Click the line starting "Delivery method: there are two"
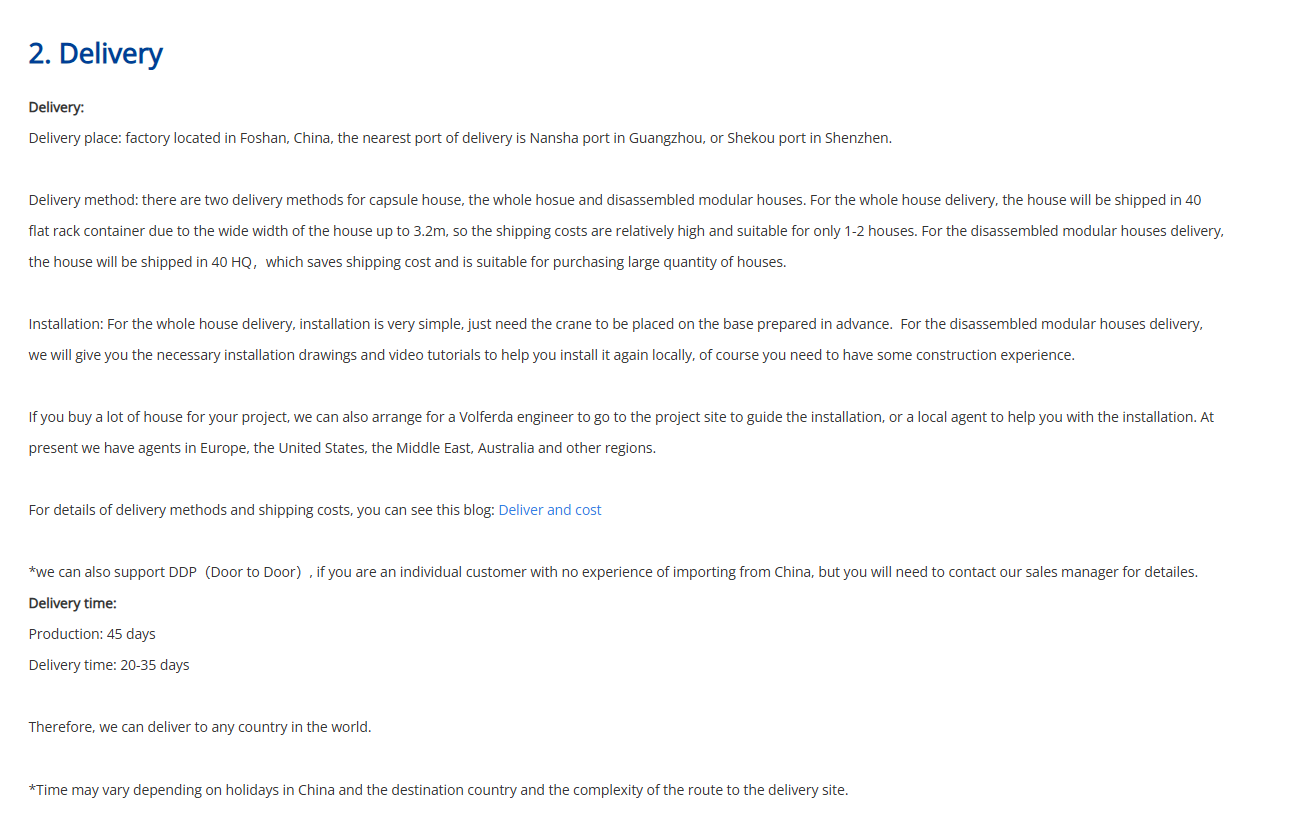The image size is (1295, 813). click(615, 200)
